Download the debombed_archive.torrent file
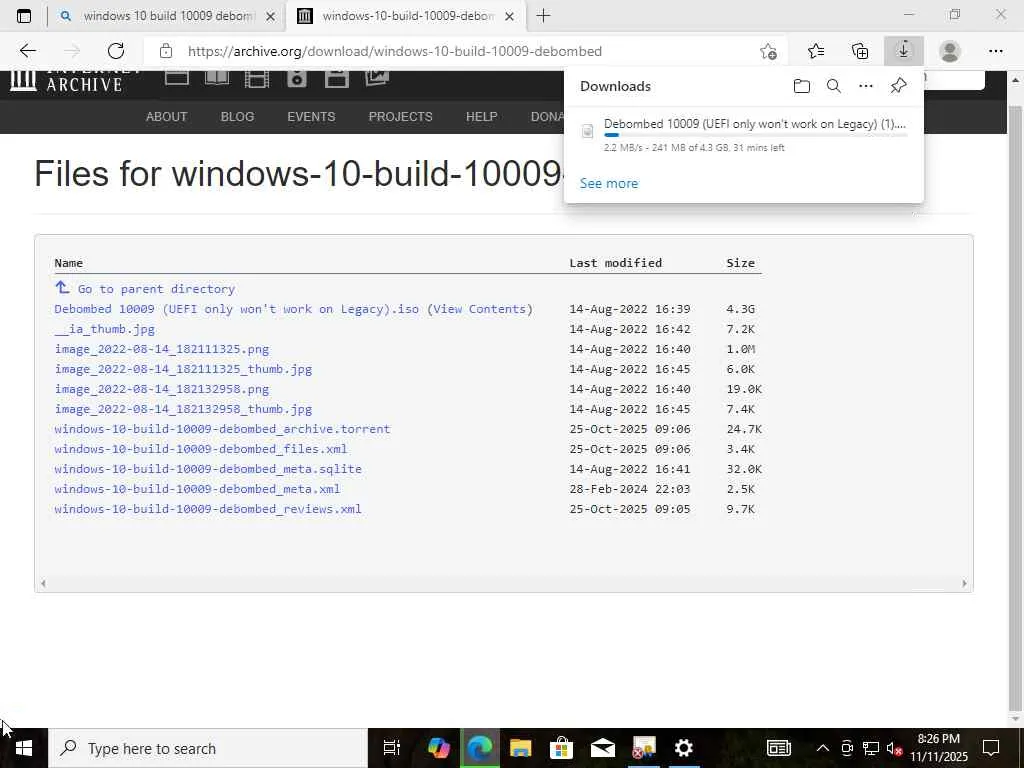This screenshot has width=1024, height=768. coord(222,429)
